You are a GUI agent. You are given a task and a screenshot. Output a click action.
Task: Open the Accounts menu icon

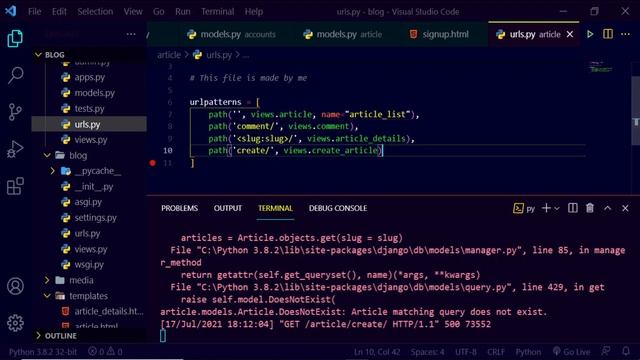click(15, 286)
